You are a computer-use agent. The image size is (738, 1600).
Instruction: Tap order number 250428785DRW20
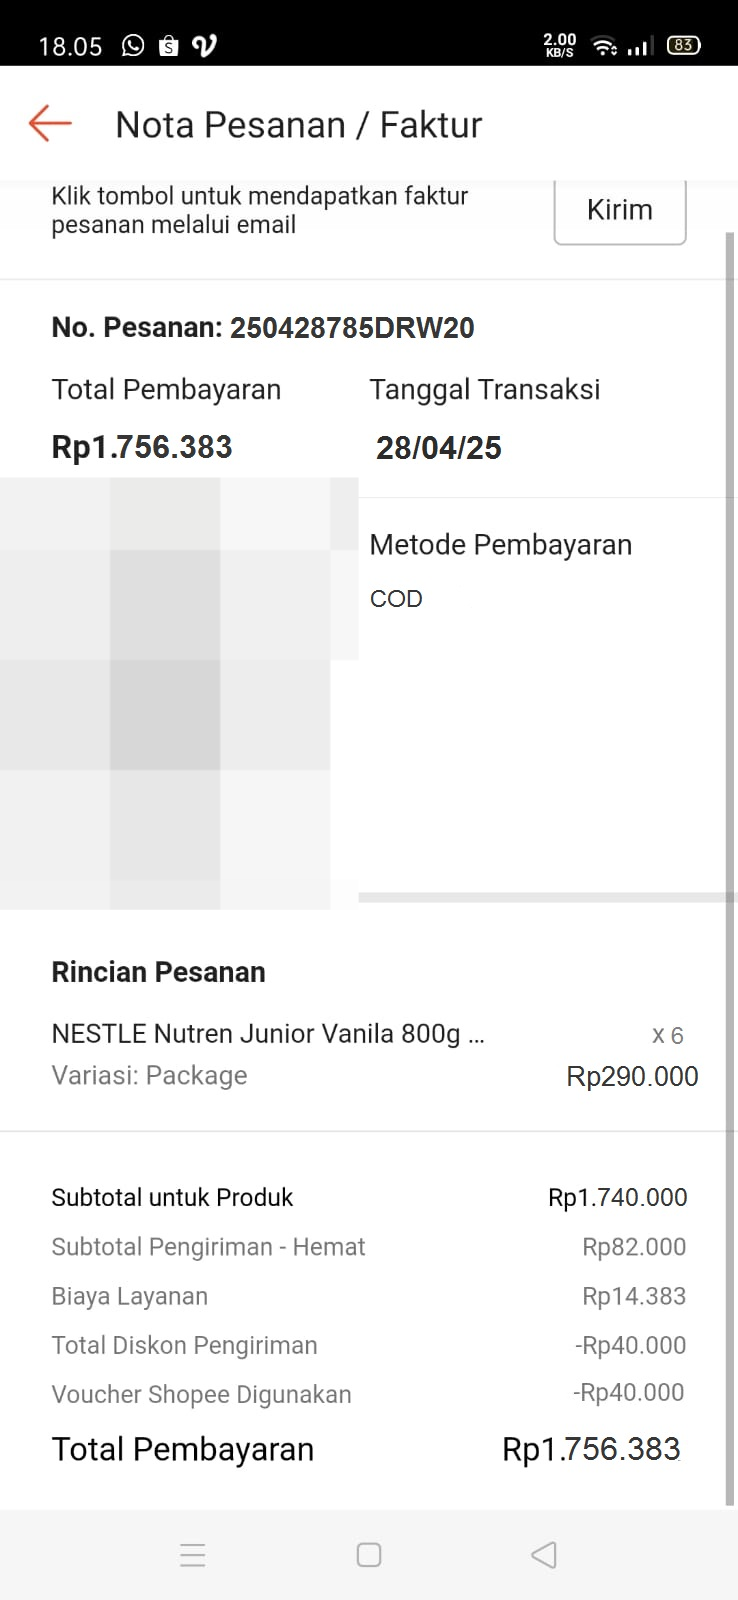tap(352, 328)
